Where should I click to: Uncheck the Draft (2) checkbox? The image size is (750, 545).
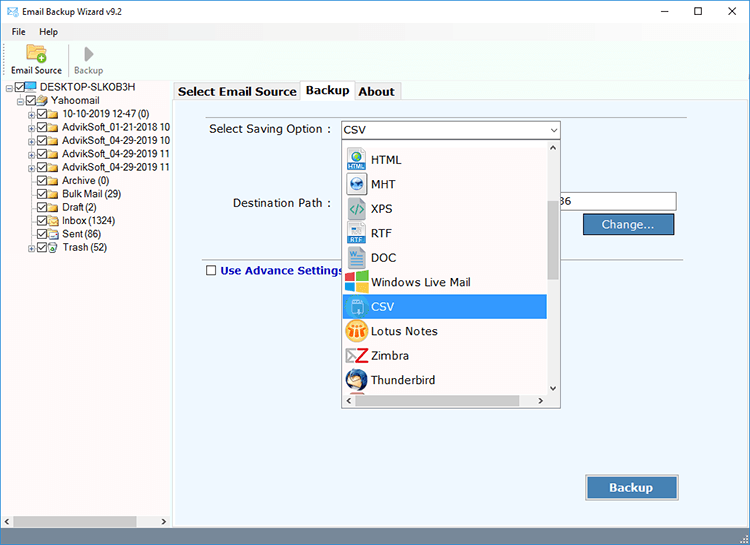click(x=42, y=207)
